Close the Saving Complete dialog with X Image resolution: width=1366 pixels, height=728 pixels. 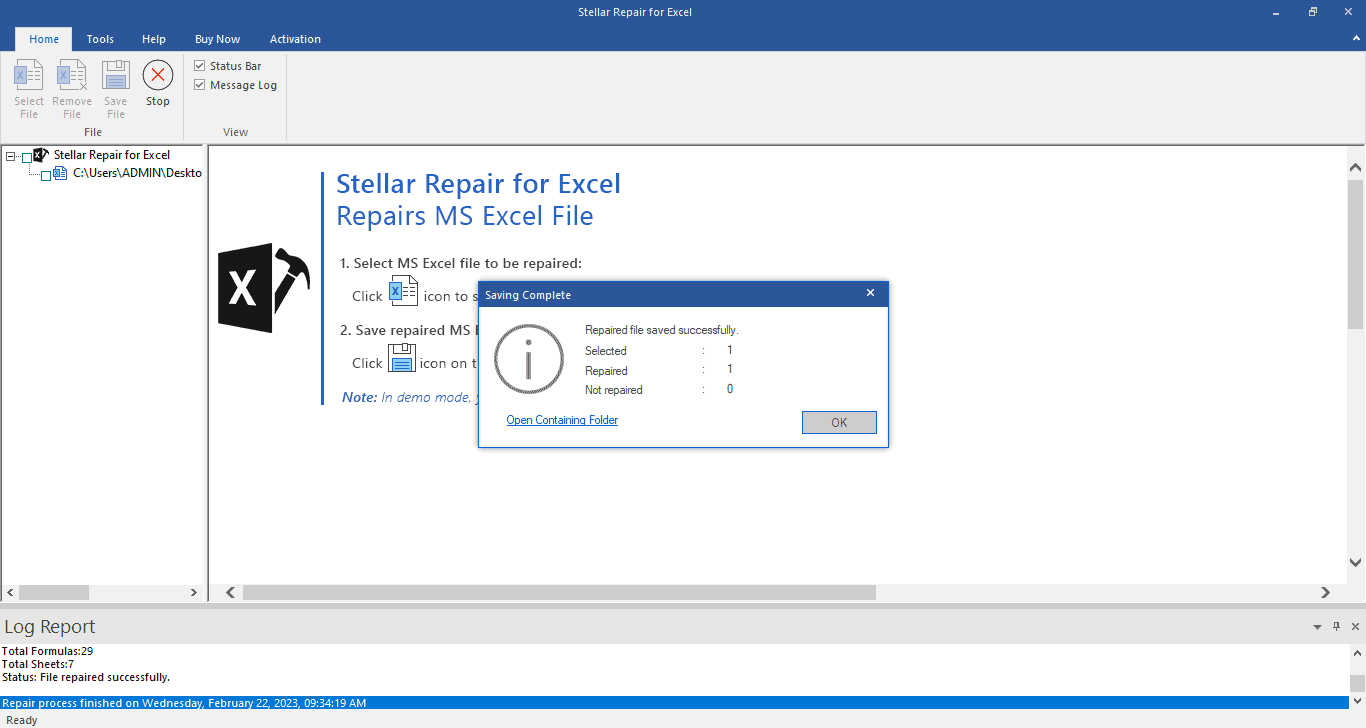coord(870,293)
